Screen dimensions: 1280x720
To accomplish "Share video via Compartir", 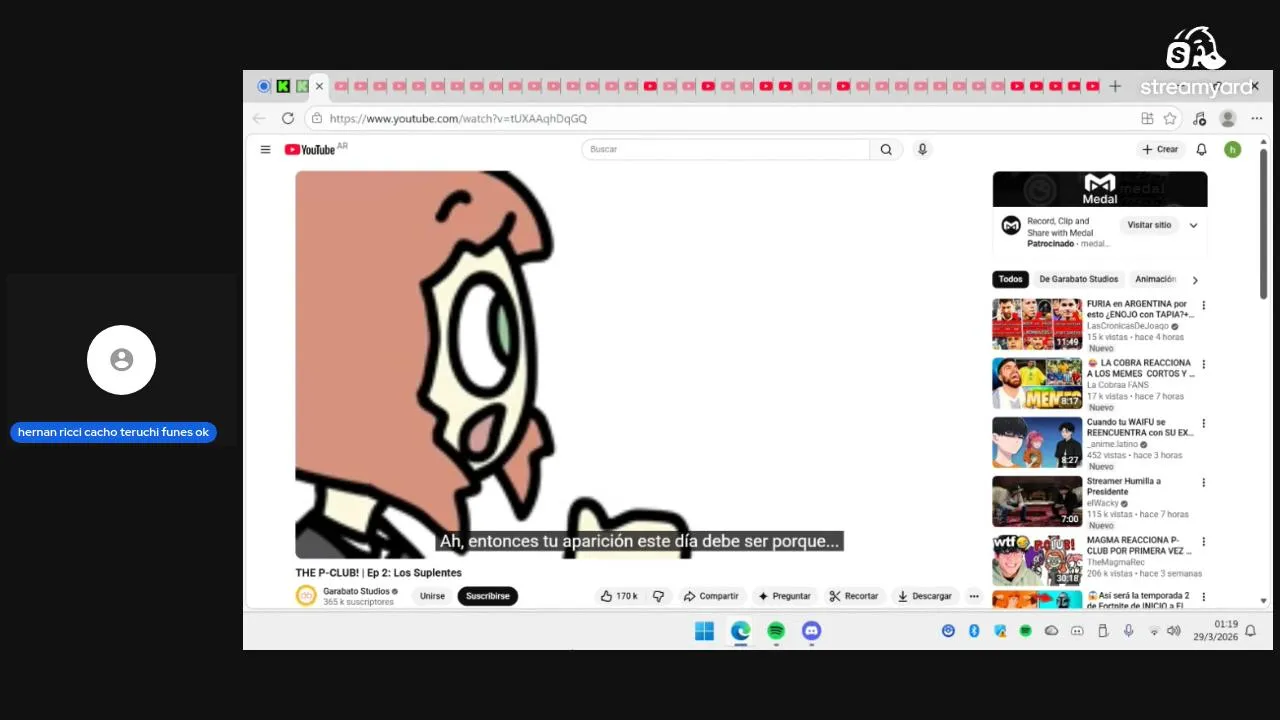I will click(711, 596).
